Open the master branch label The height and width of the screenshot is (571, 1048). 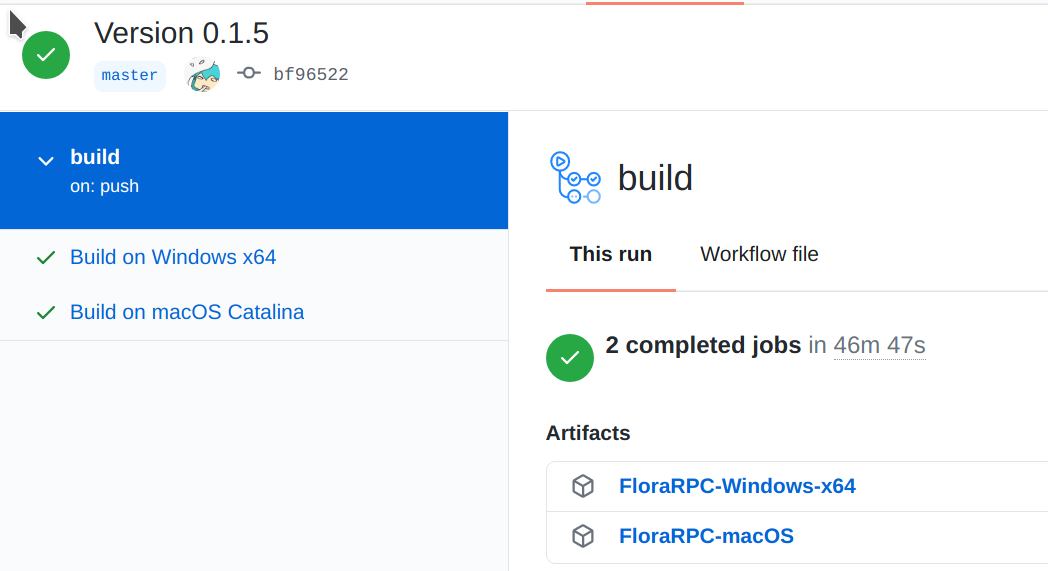click(x=130, y=76)
